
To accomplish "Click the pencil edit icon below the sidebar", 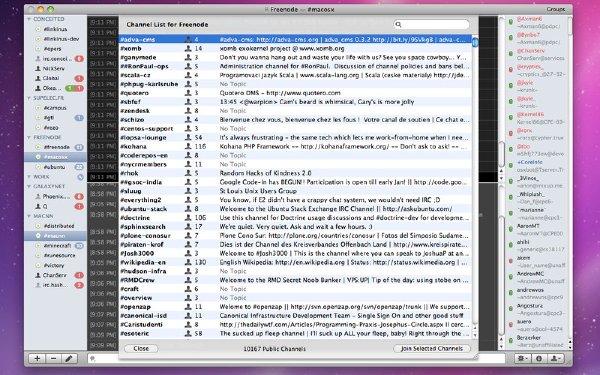I will coord(69,359).
